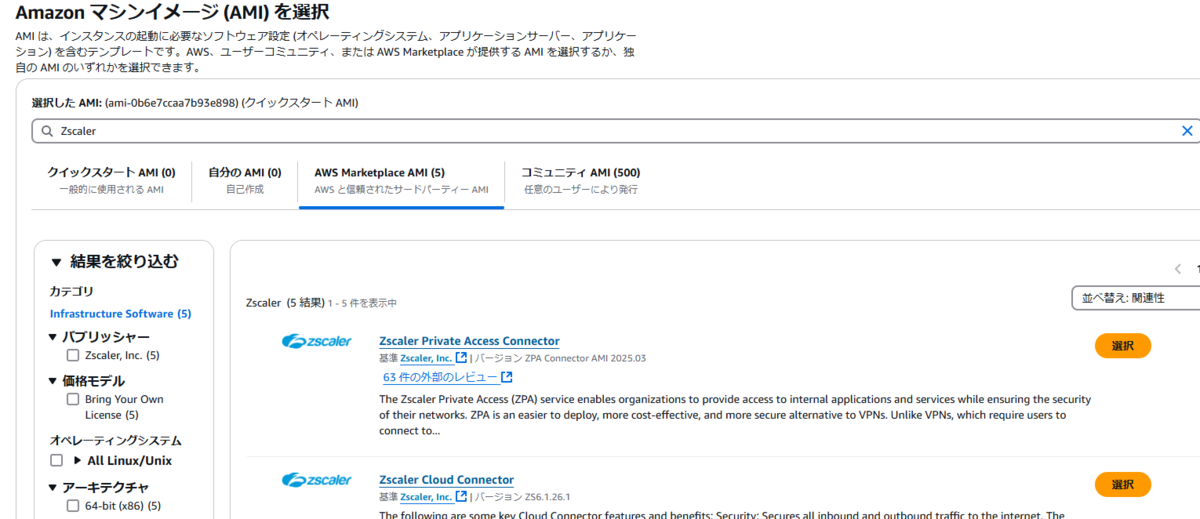Click the Zscaler (5 結果) results count text

285,302
